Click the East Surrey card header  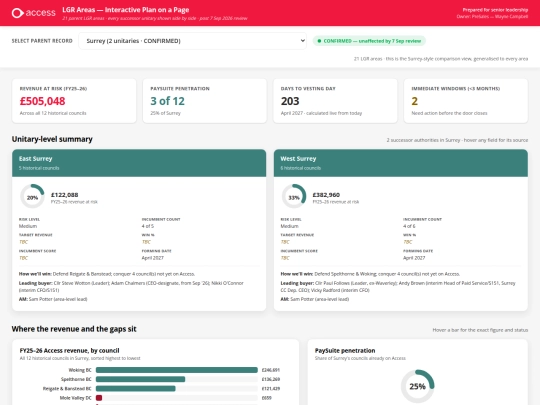pos(139,163)
